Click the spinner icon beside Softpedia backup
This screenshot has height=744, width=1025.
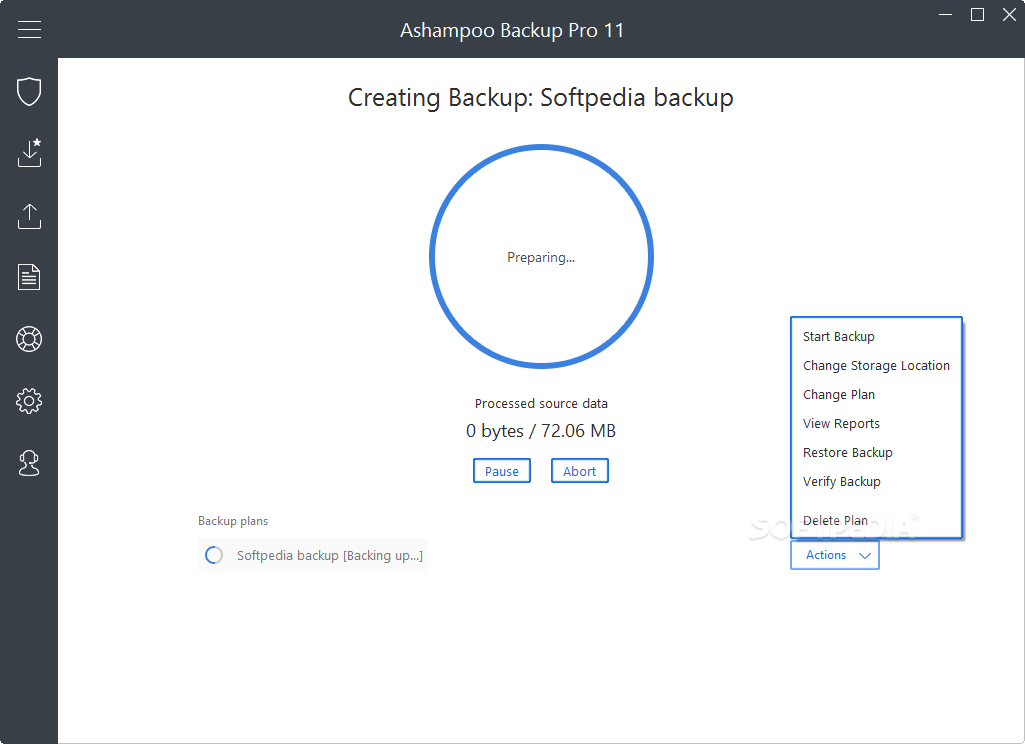[x=214, y=555]
